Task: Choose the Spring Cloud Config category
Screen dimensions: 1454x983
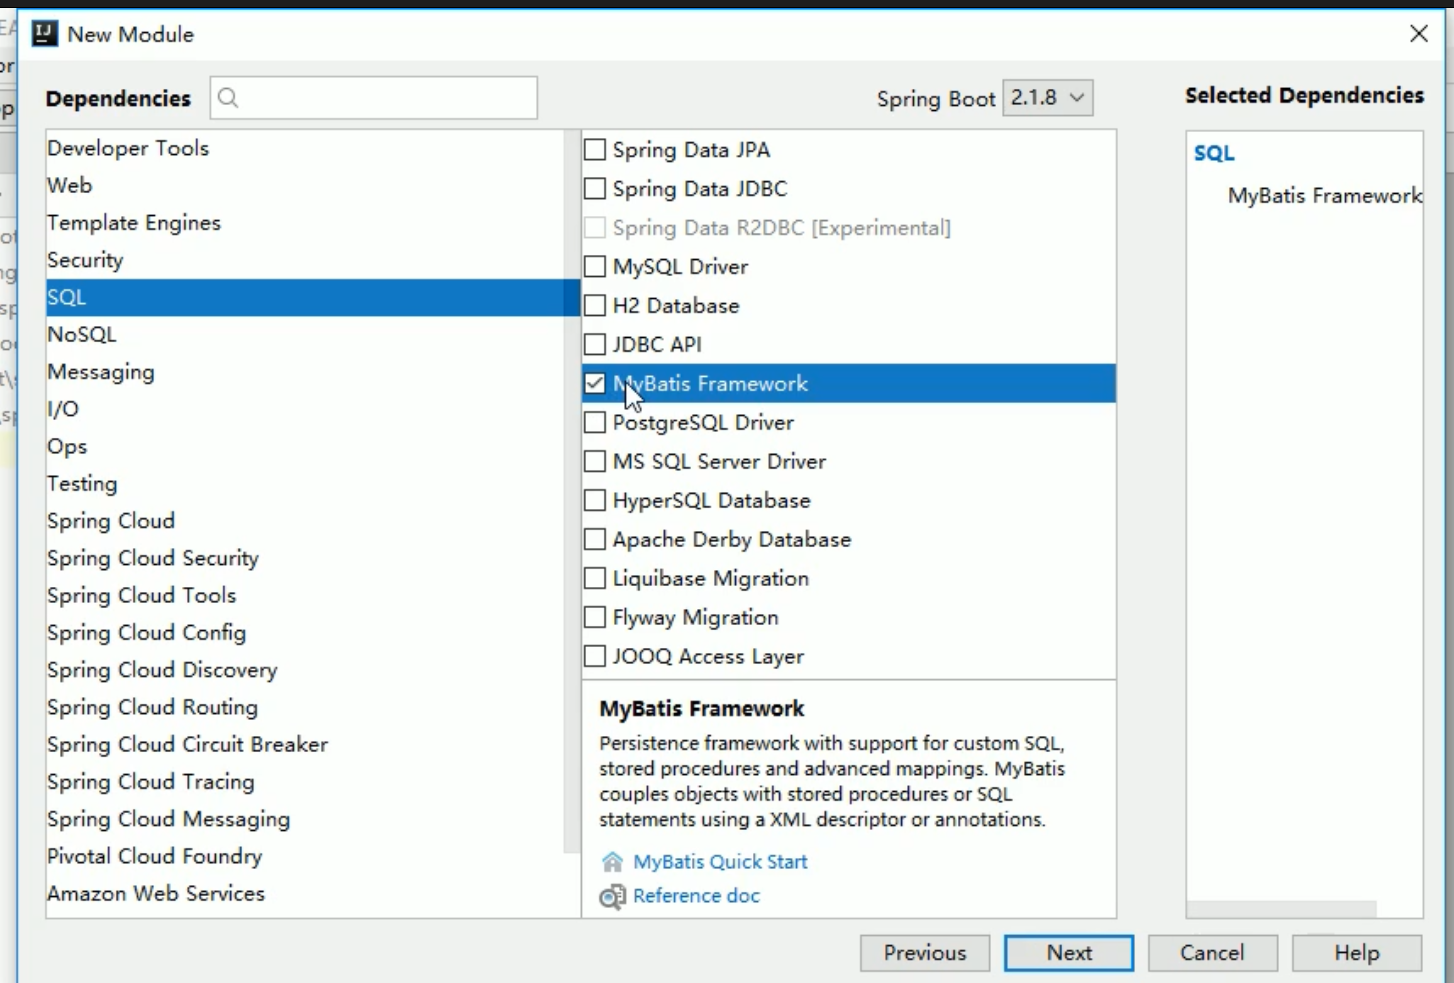Action: coord(146,633)
